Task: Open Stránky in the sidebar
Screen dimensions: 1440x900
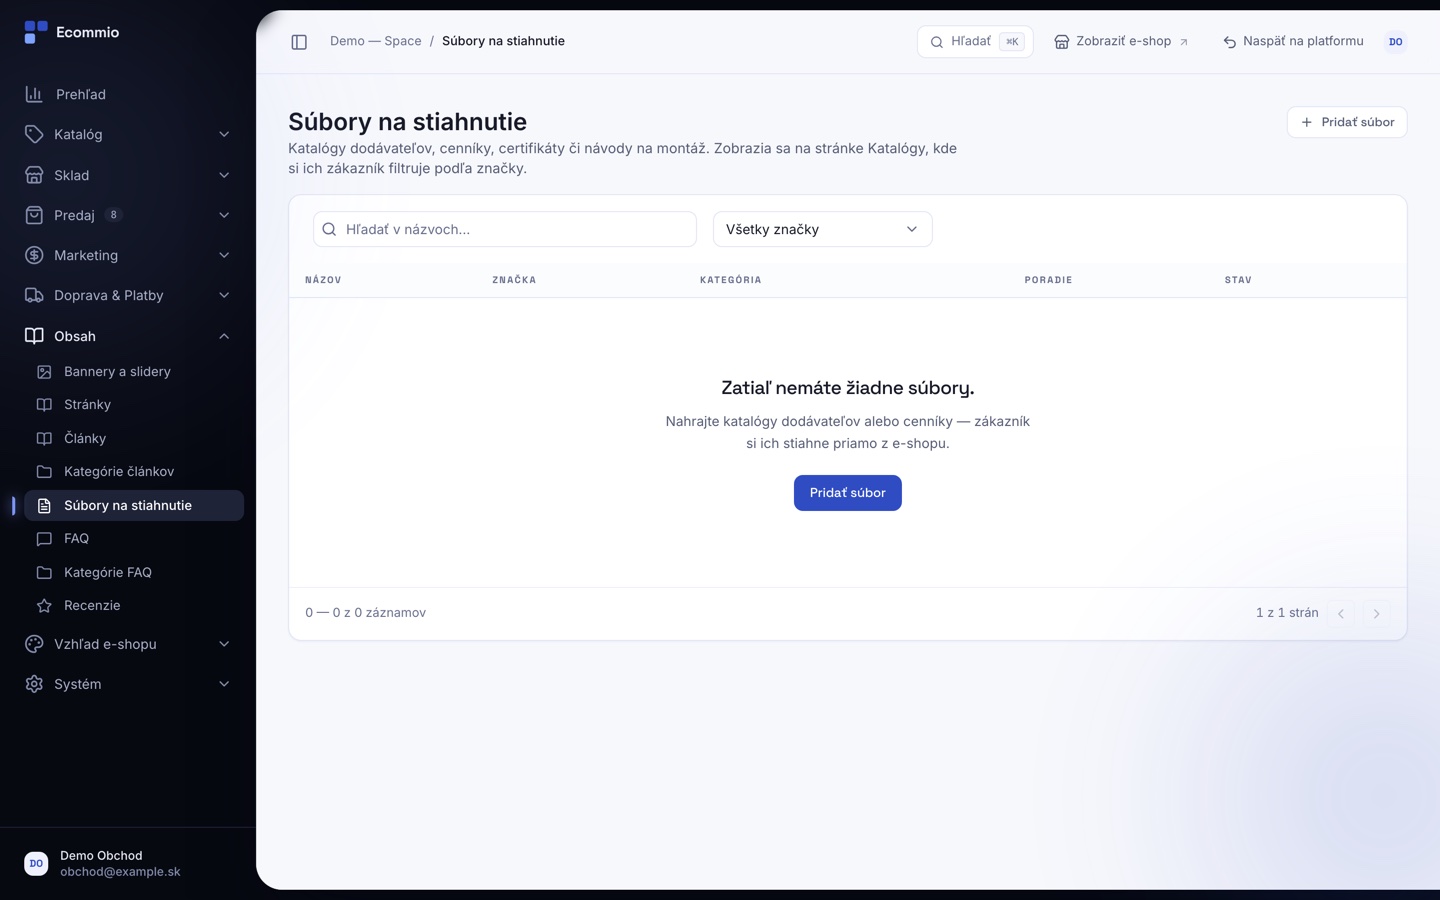Action: pyautogui.click(x=134, y=405)
